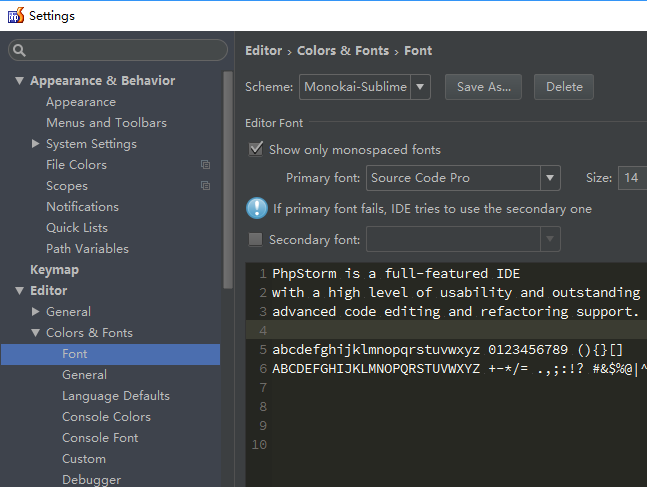Image resolution: width=647 pixels, height=487 pixels.
Task: Click Font in the breadcrumb
Action: (418, 51)
